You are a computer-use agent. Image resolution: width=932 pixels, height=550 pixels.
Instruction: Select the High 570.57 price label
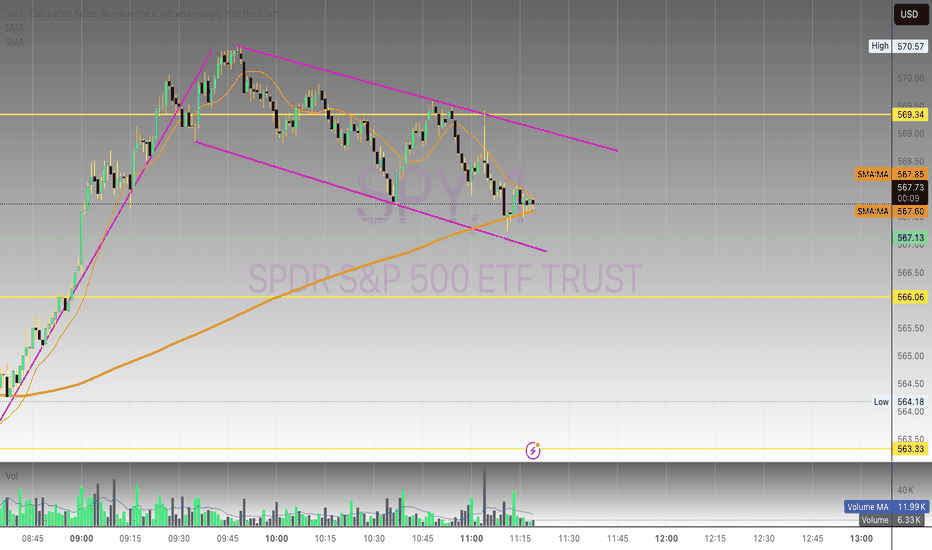pos(898,46)
